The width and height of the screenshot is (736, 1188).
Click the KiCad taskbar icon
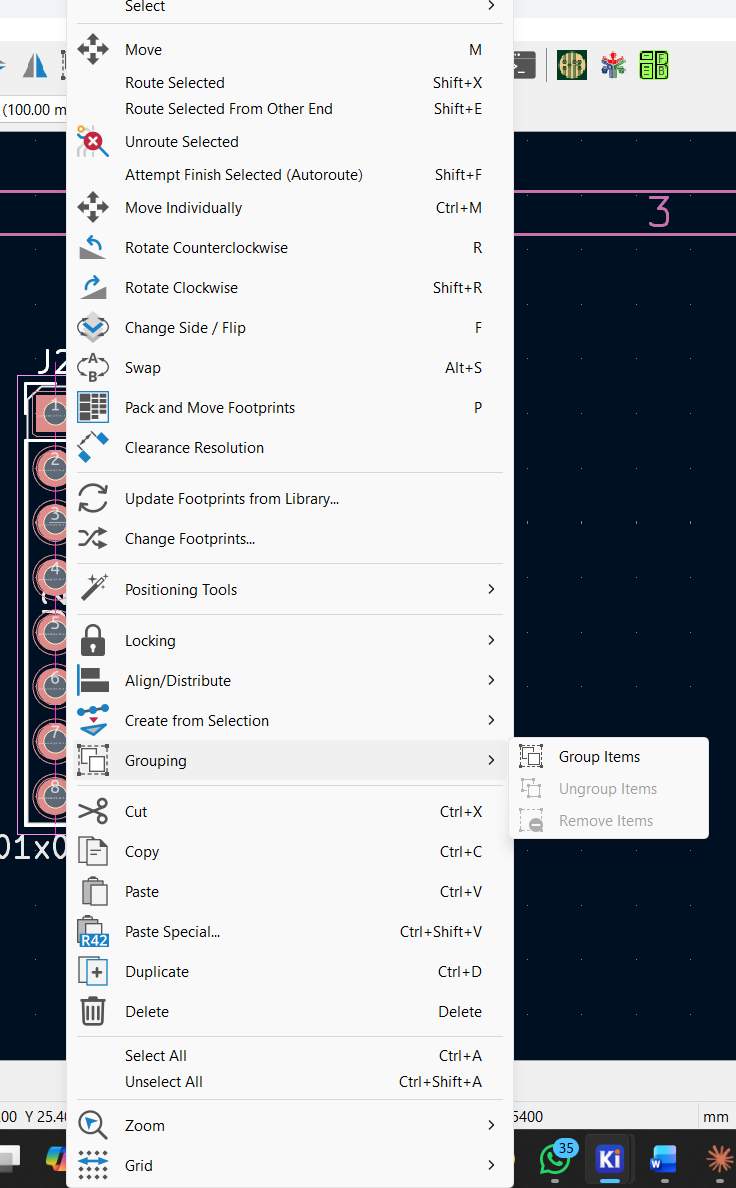pos(609,1158)
